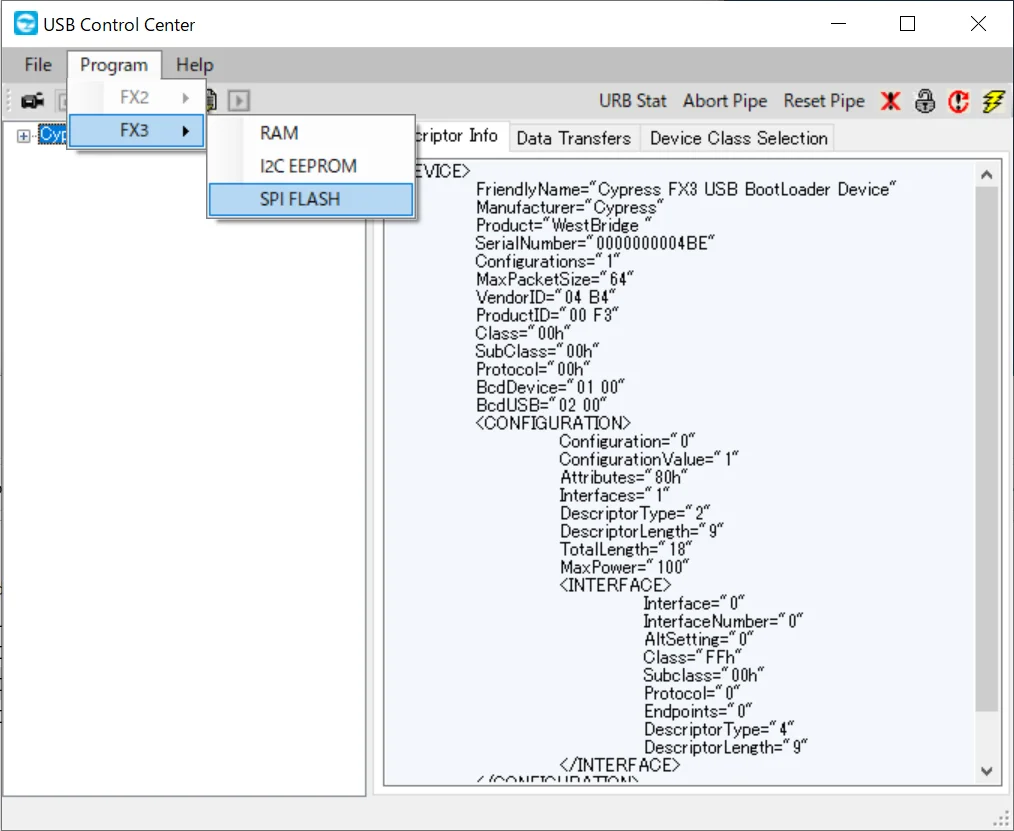Click the Attributes="80h" line
The height and width of the screenshot is (831, 1014).
click(x=623, y=478)
